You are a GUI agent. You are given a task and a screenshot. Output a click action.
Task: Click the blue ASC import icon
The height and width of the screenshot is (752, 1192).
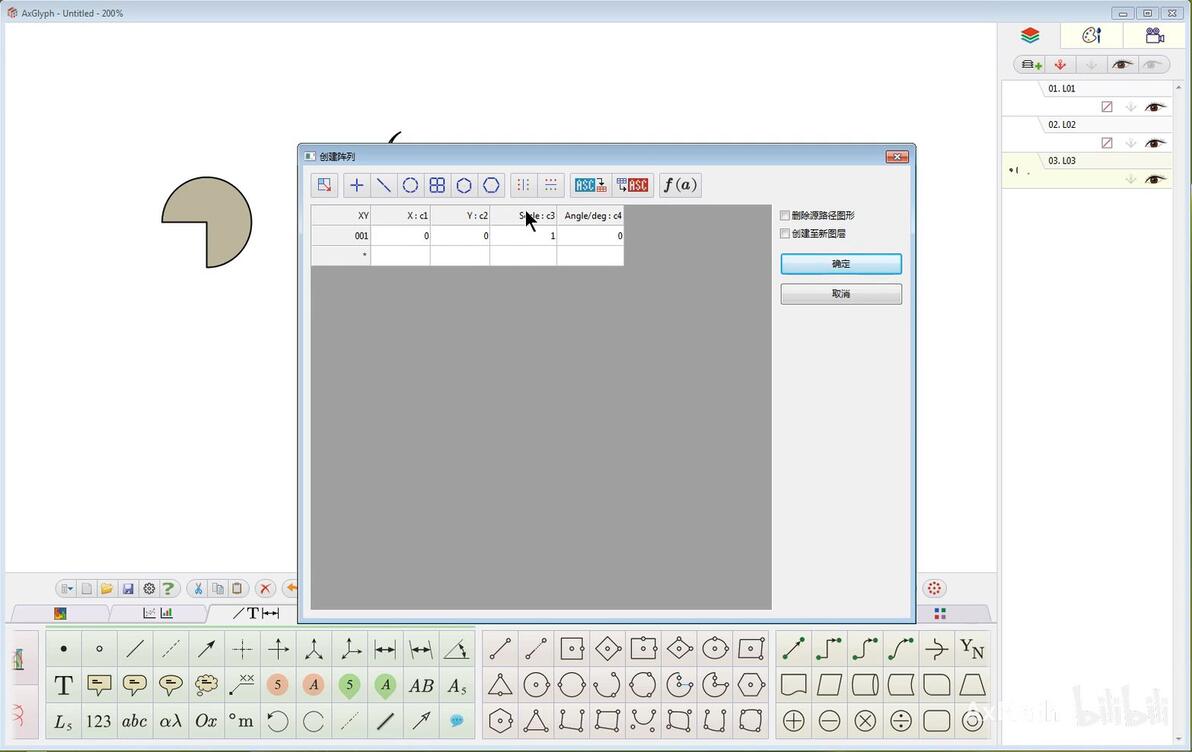pos(590,185)
